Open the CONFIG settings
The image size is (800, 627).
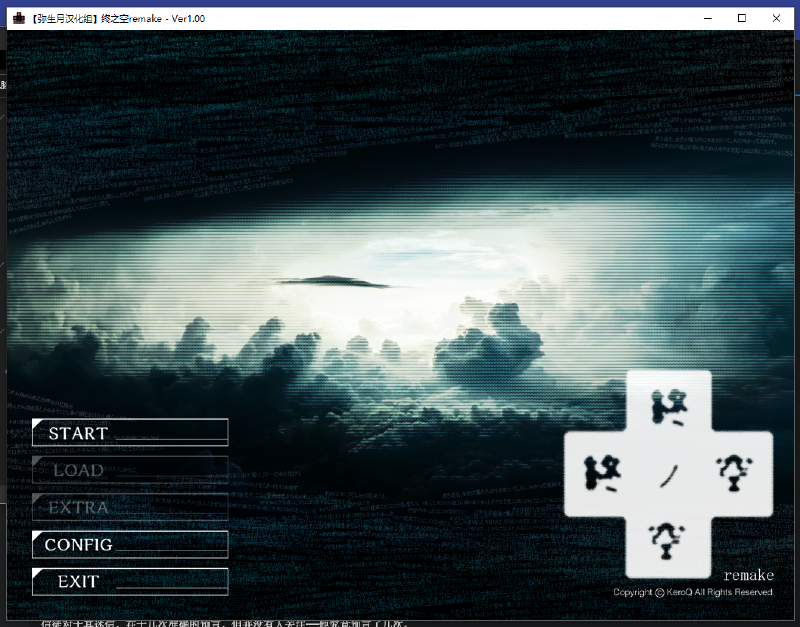coord(129,544)
